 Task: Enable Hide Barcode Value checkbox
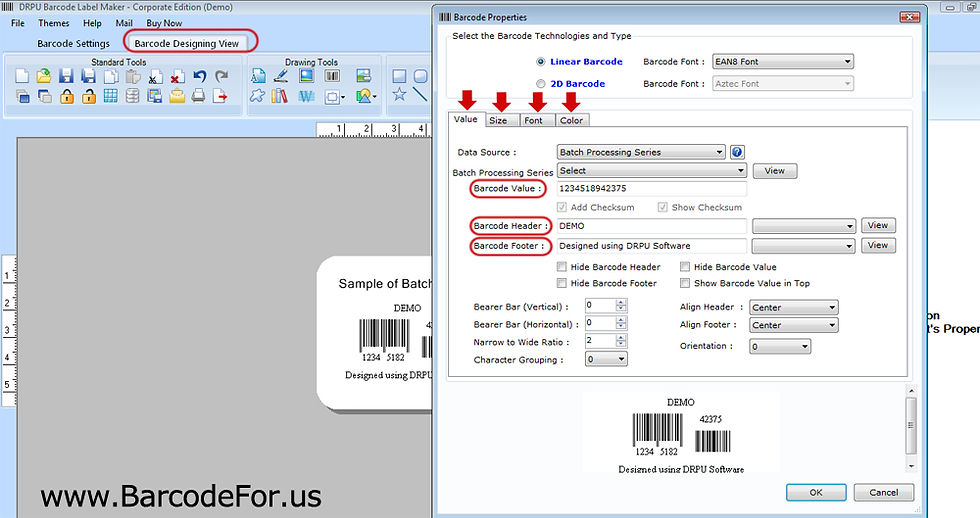(x=685, y=267)
